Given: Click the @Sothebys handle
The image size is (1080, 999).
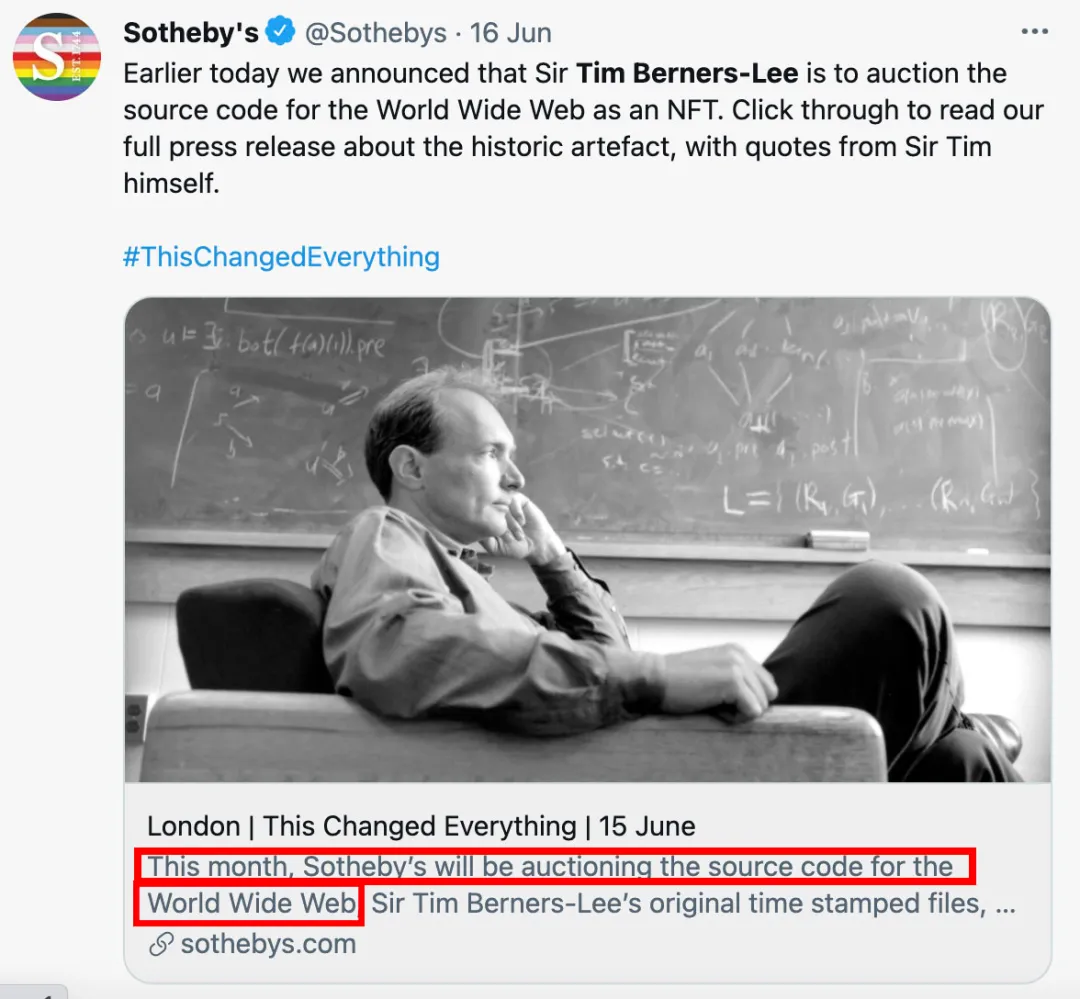Looking at the screenshot, I should (375, 32).
